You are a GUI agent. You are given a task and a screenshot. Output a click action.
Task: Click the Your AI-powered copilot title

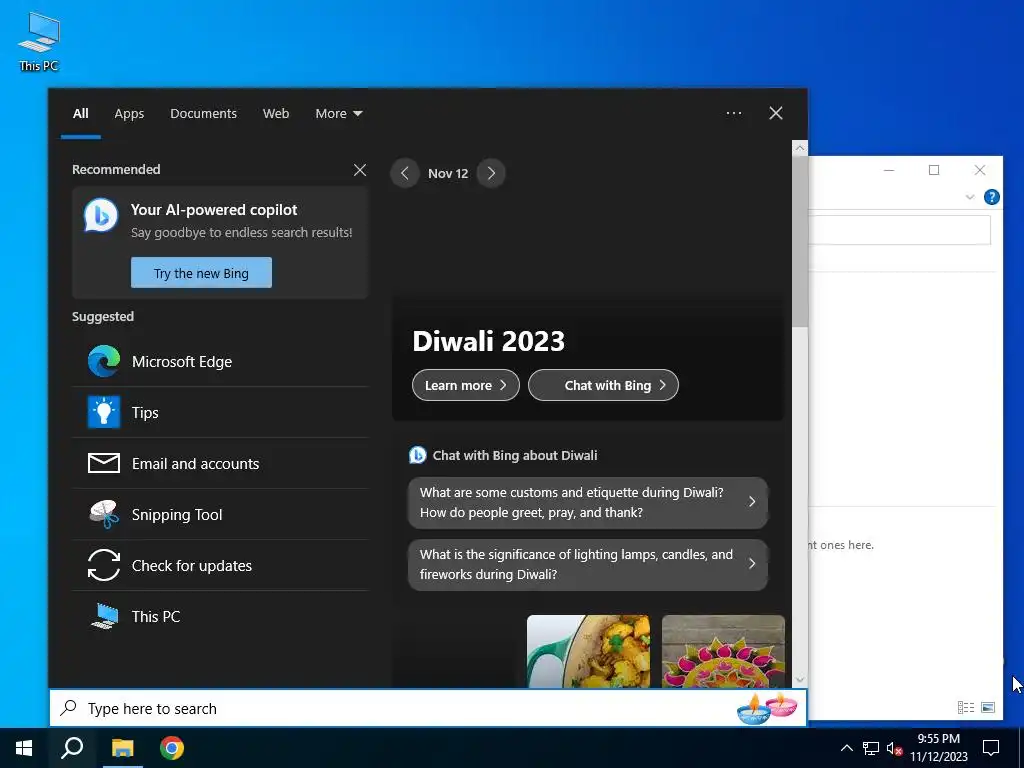click(214, 210)
